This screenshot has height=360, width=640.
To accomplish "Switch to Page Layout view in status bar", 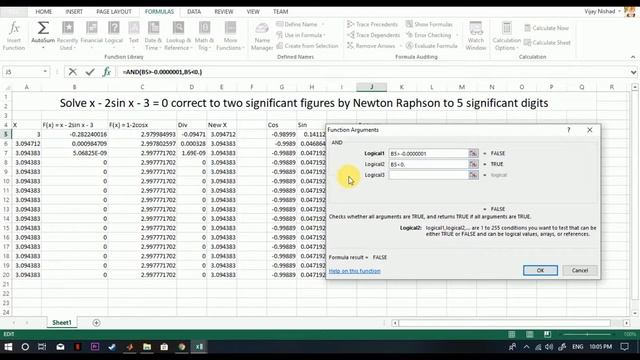I will (x=529, y=334).
